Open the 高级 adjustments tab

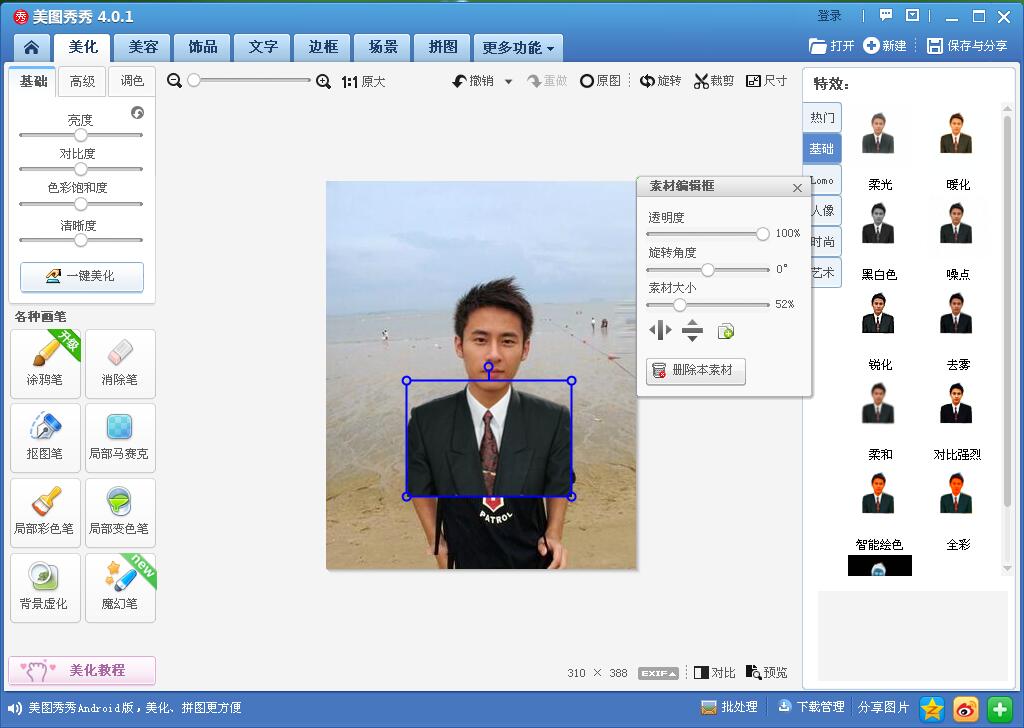83,81
